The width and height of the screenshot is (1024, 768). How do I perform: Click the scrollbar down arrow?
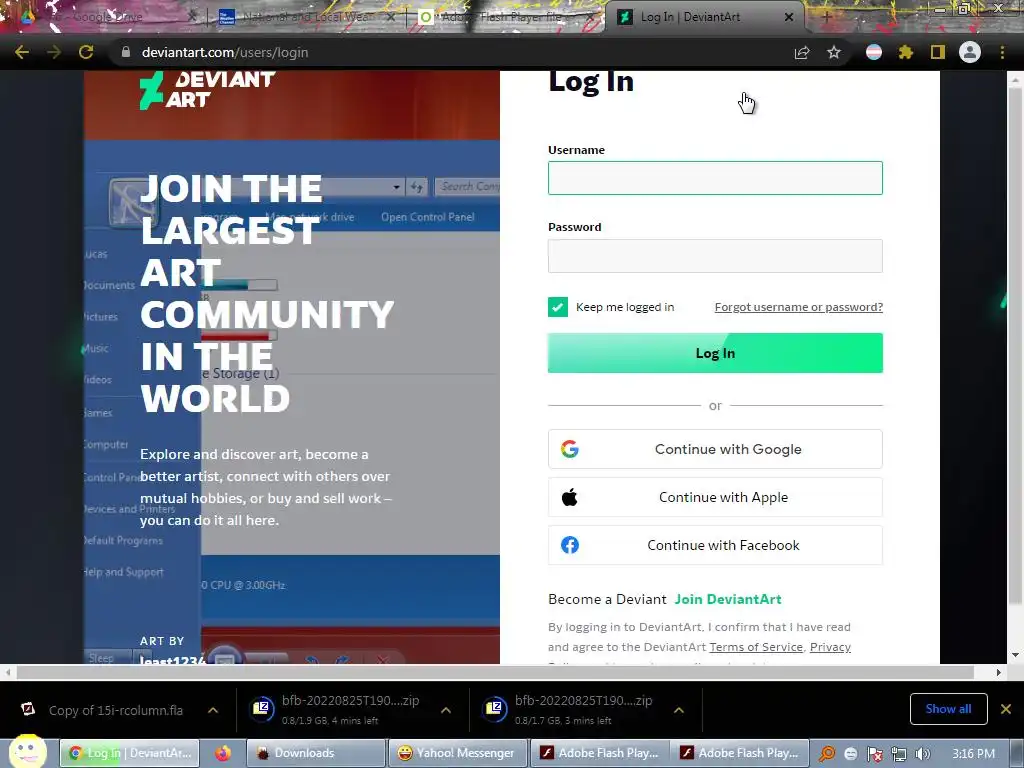tap(1014, 655)
